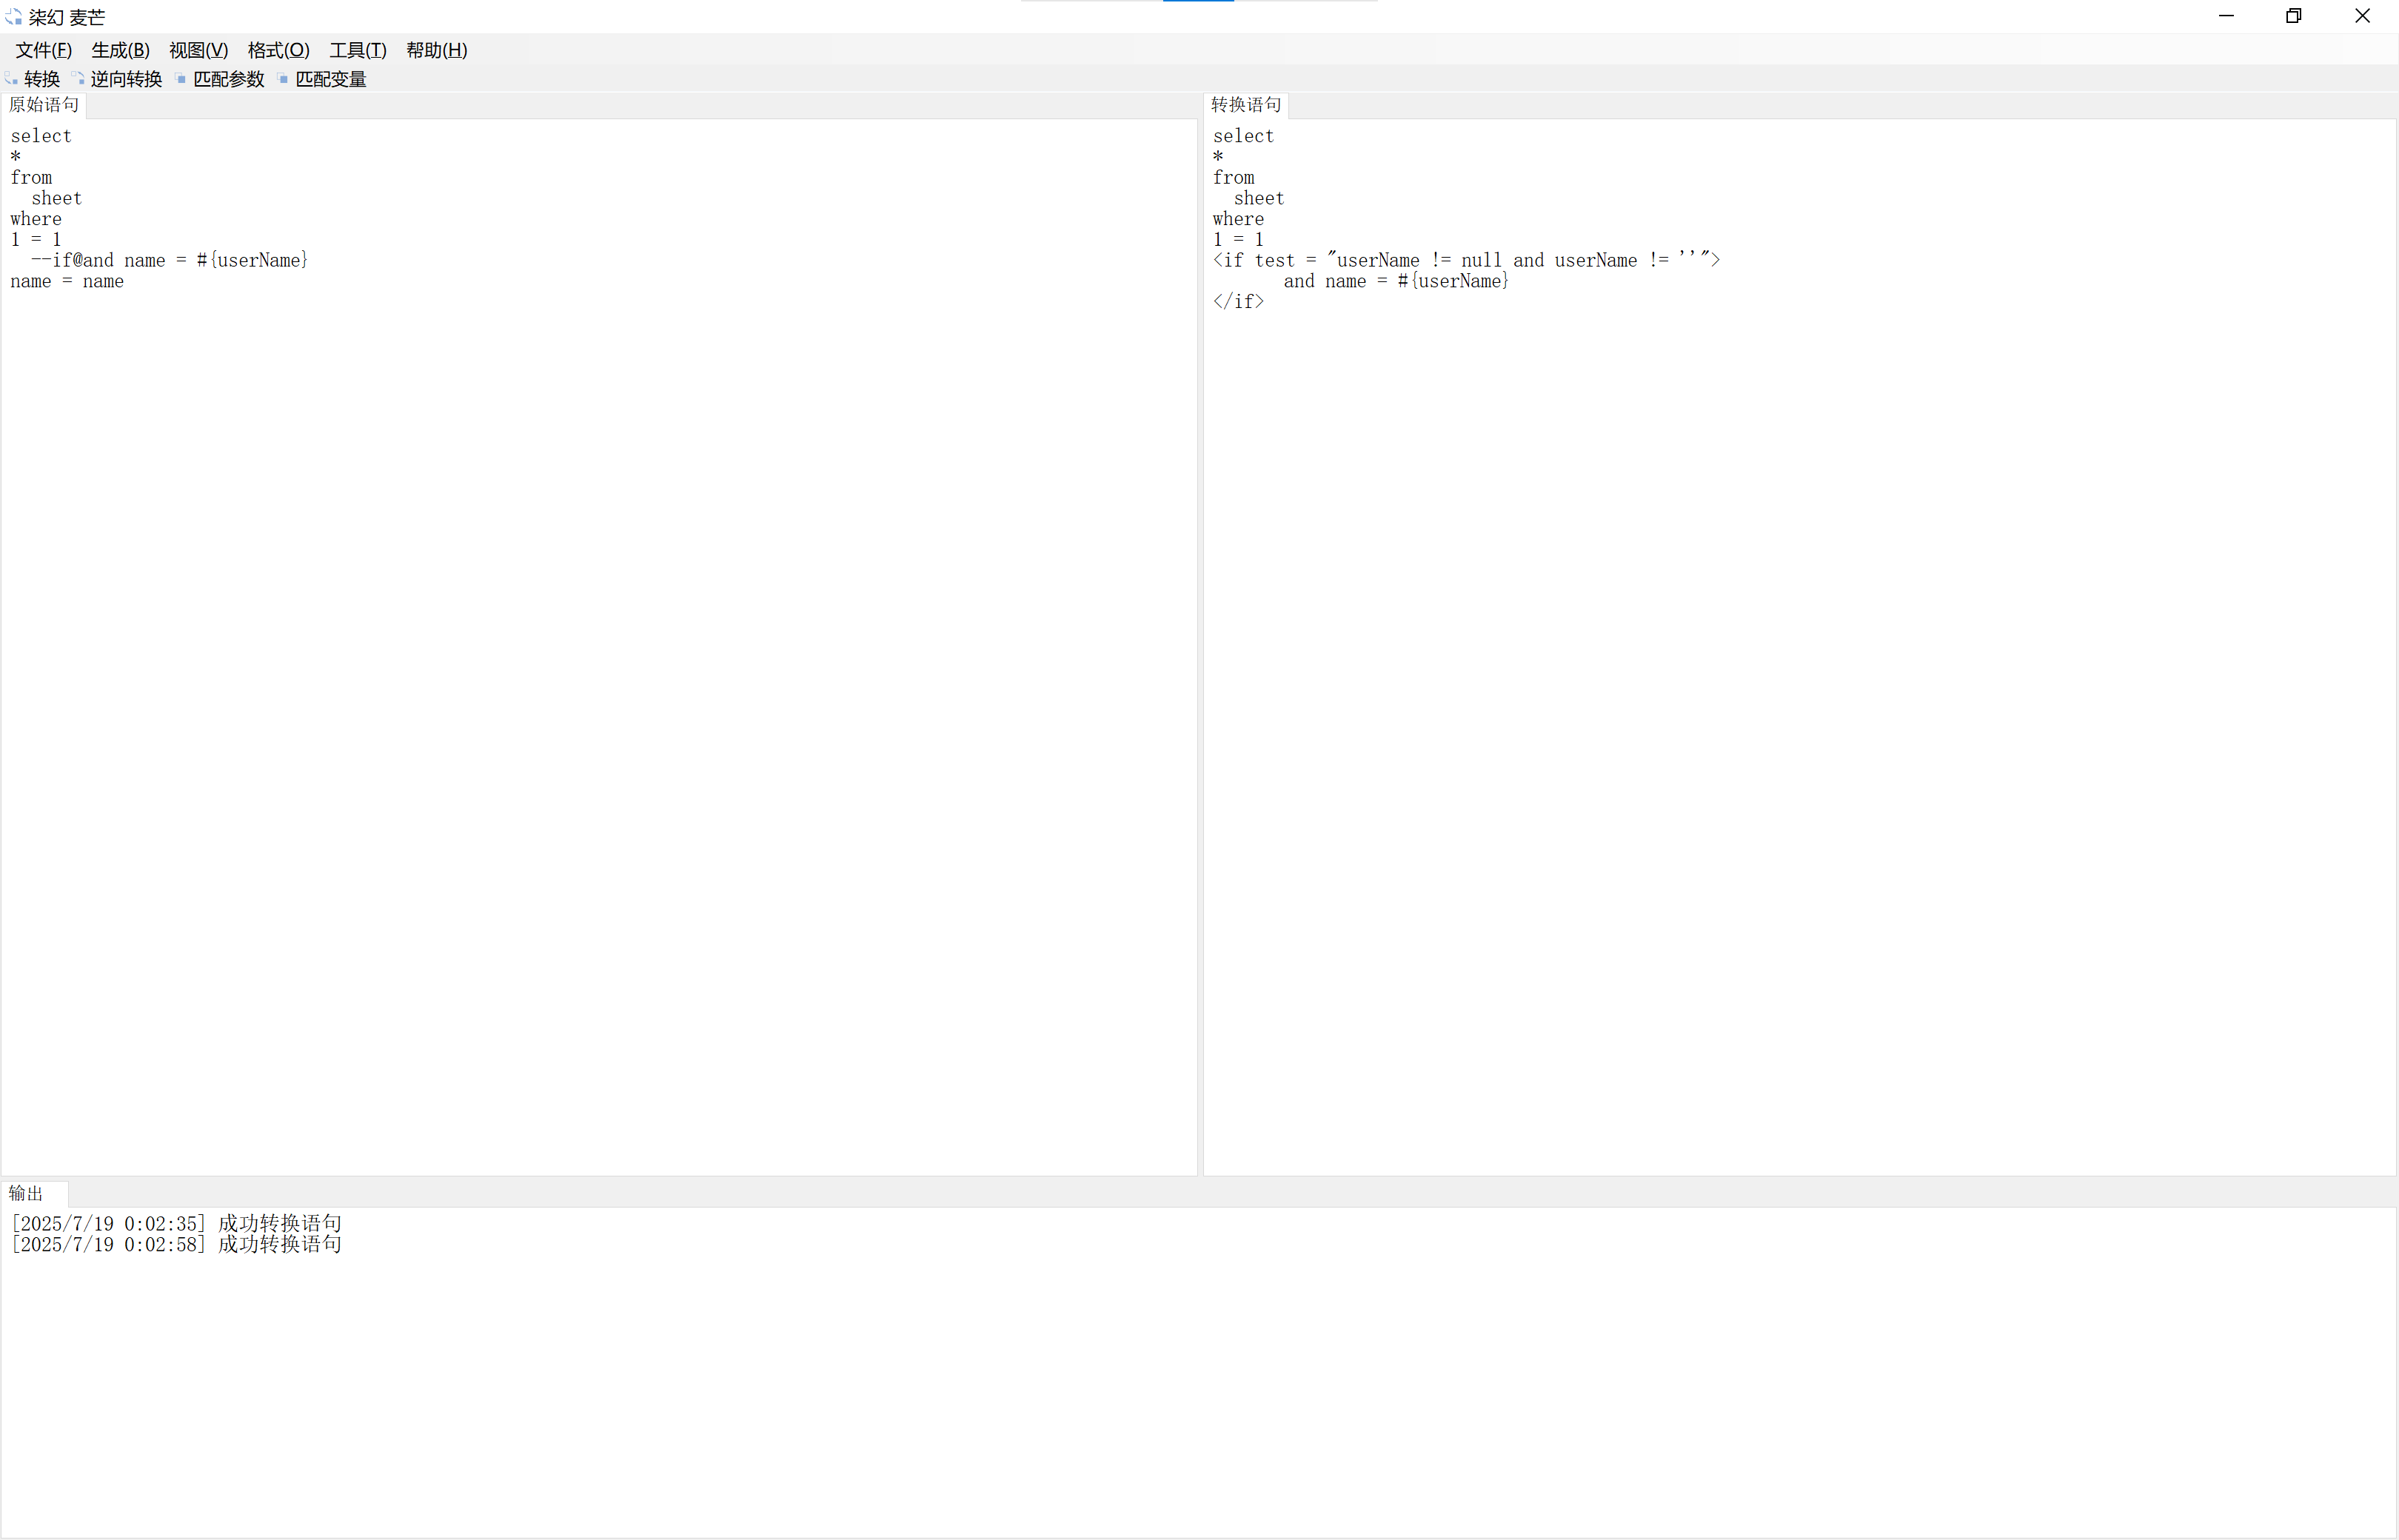Click the 转换 toolbar label

click(x=42, y=79)
